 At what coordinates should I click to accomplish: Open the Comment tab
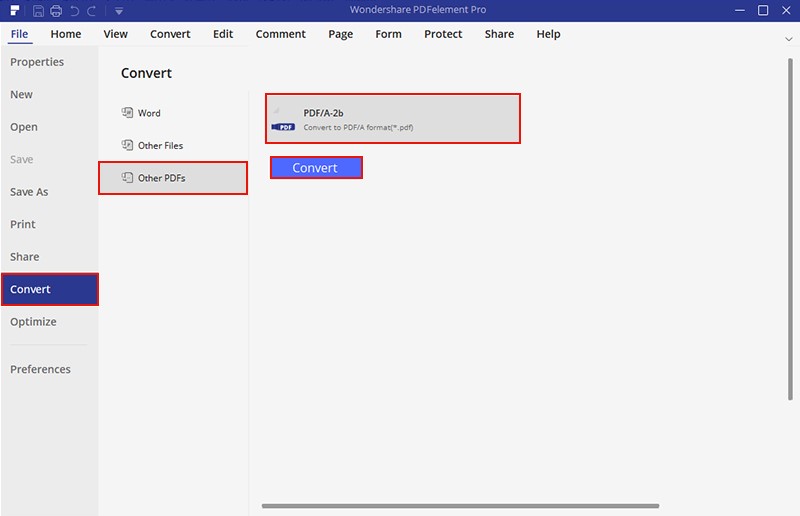click(x=281, y=34)
